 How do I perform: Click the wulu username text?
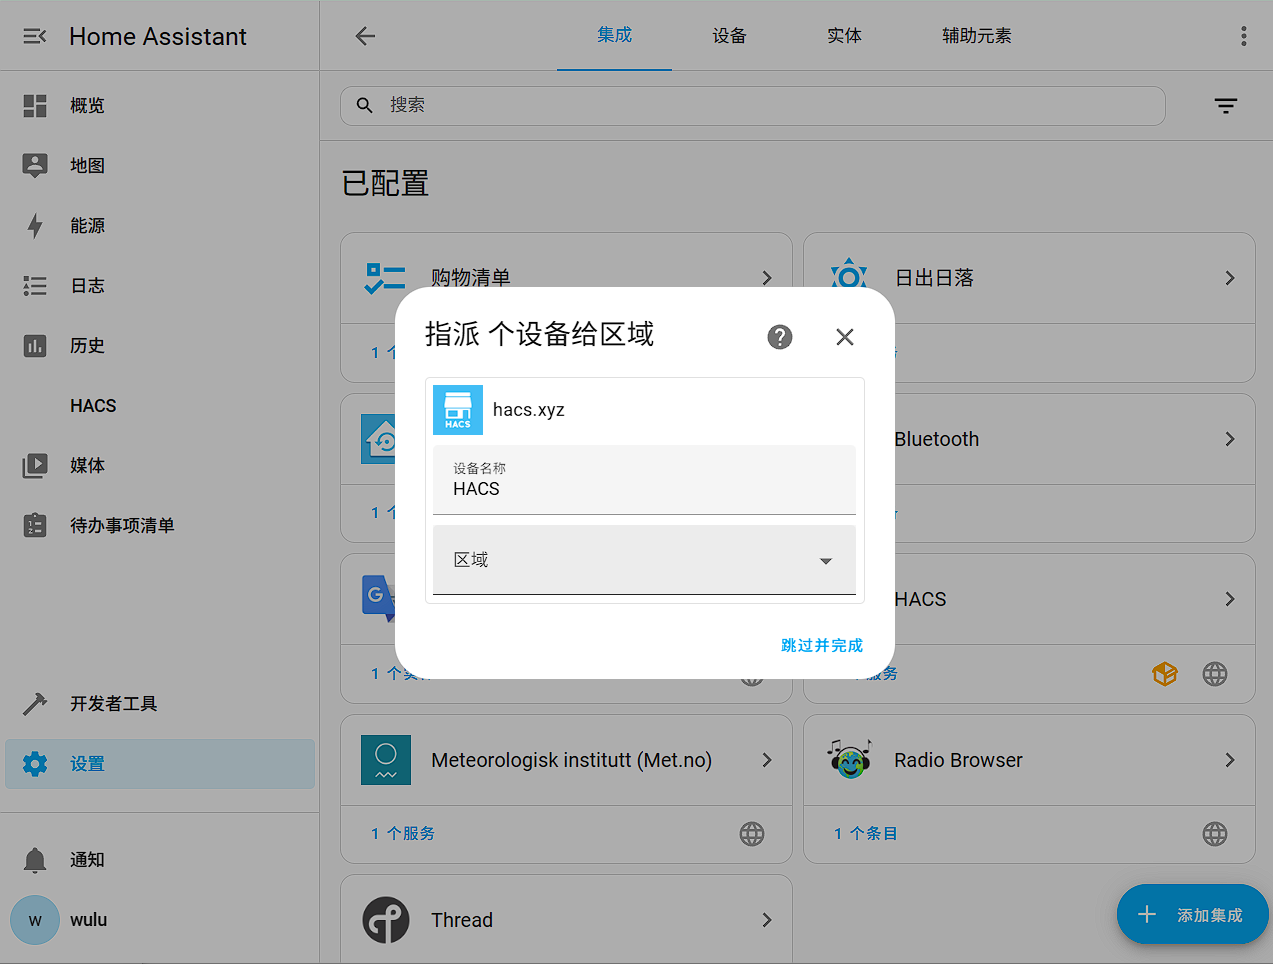[x=89, y=920]
